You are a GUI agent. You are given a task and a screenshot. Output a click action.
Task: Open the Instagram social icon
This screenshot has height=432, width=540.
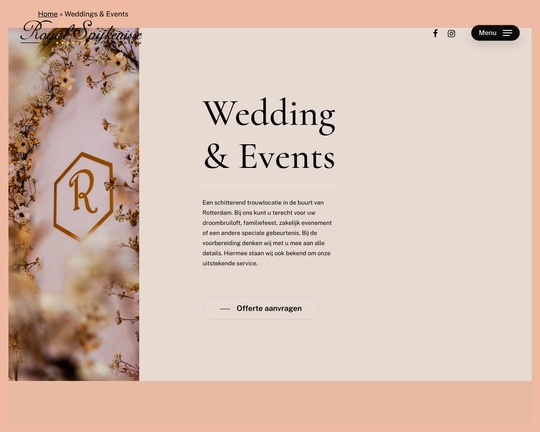coord(451,33)
